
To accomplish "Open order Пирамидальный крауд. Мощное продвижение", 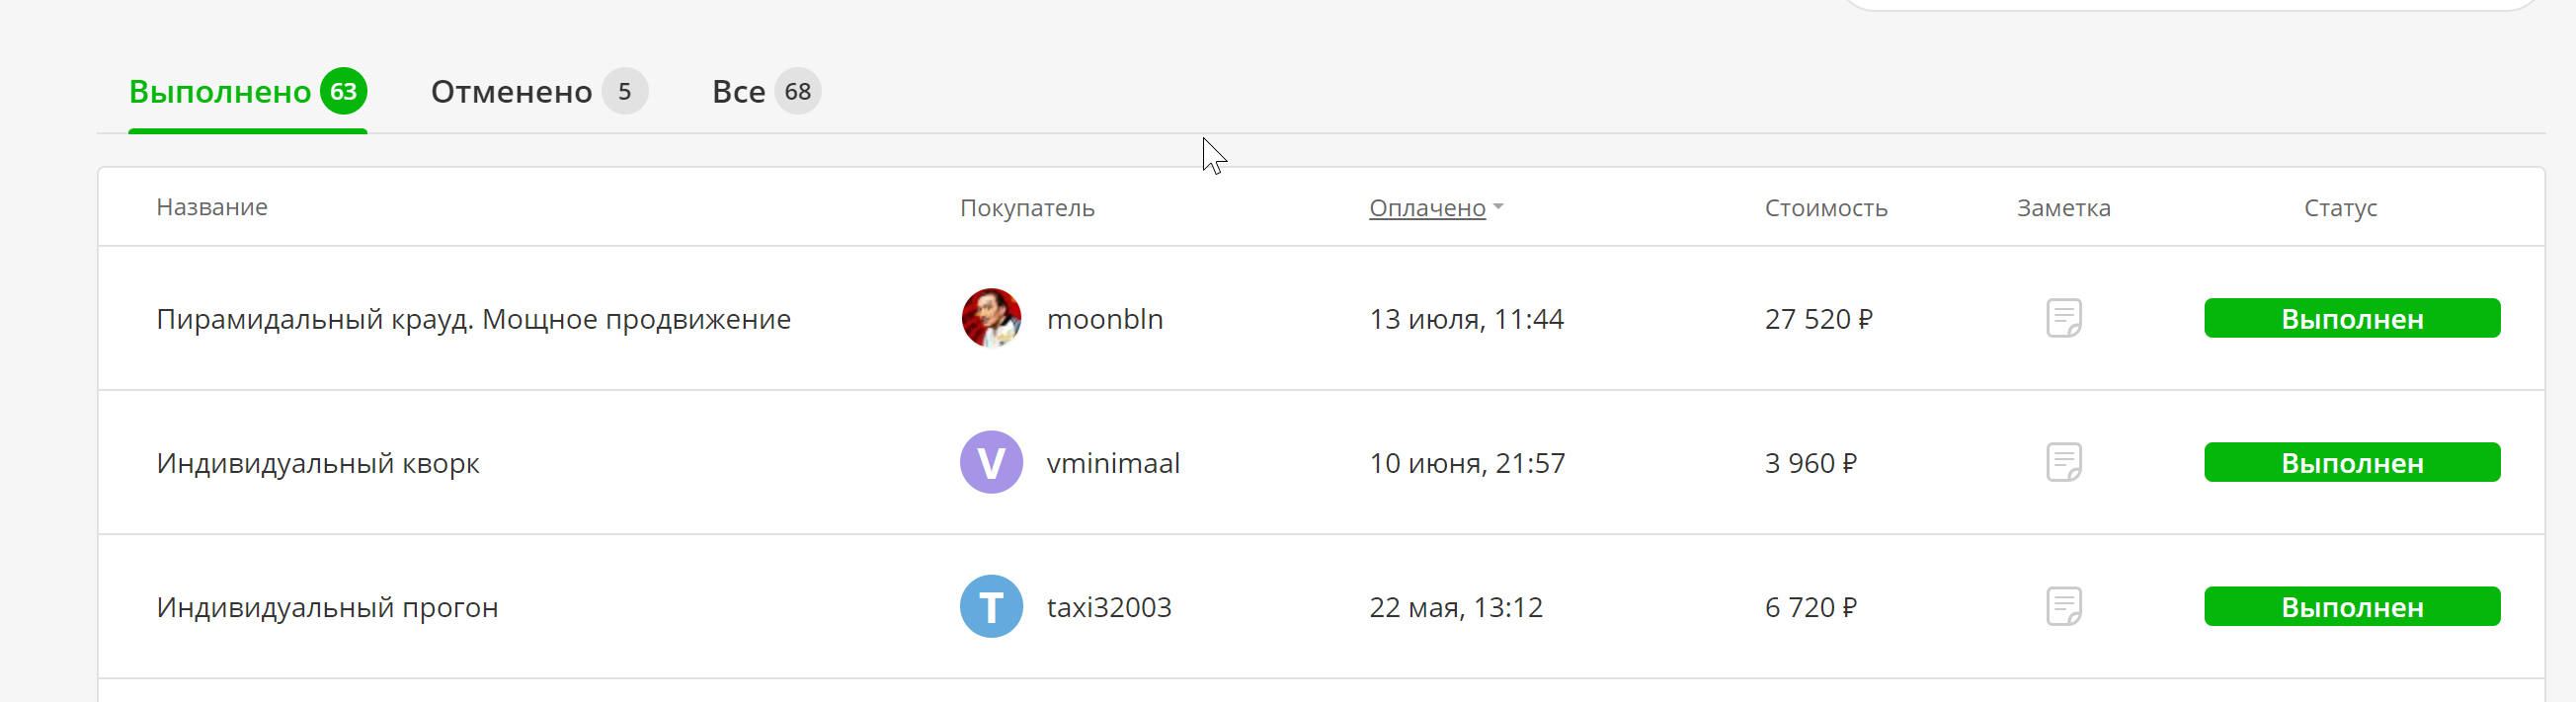I will [x=473, y=319].
